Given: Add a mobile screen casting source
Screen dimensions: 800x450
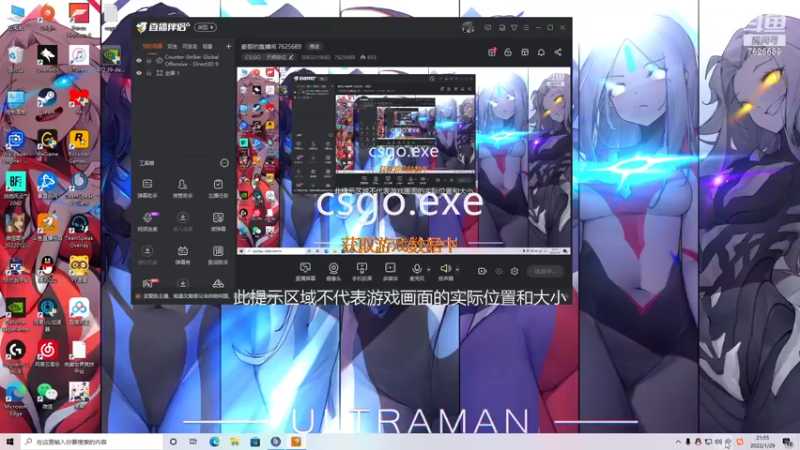Looking at the screenshot, I should [x=362, y=271].
